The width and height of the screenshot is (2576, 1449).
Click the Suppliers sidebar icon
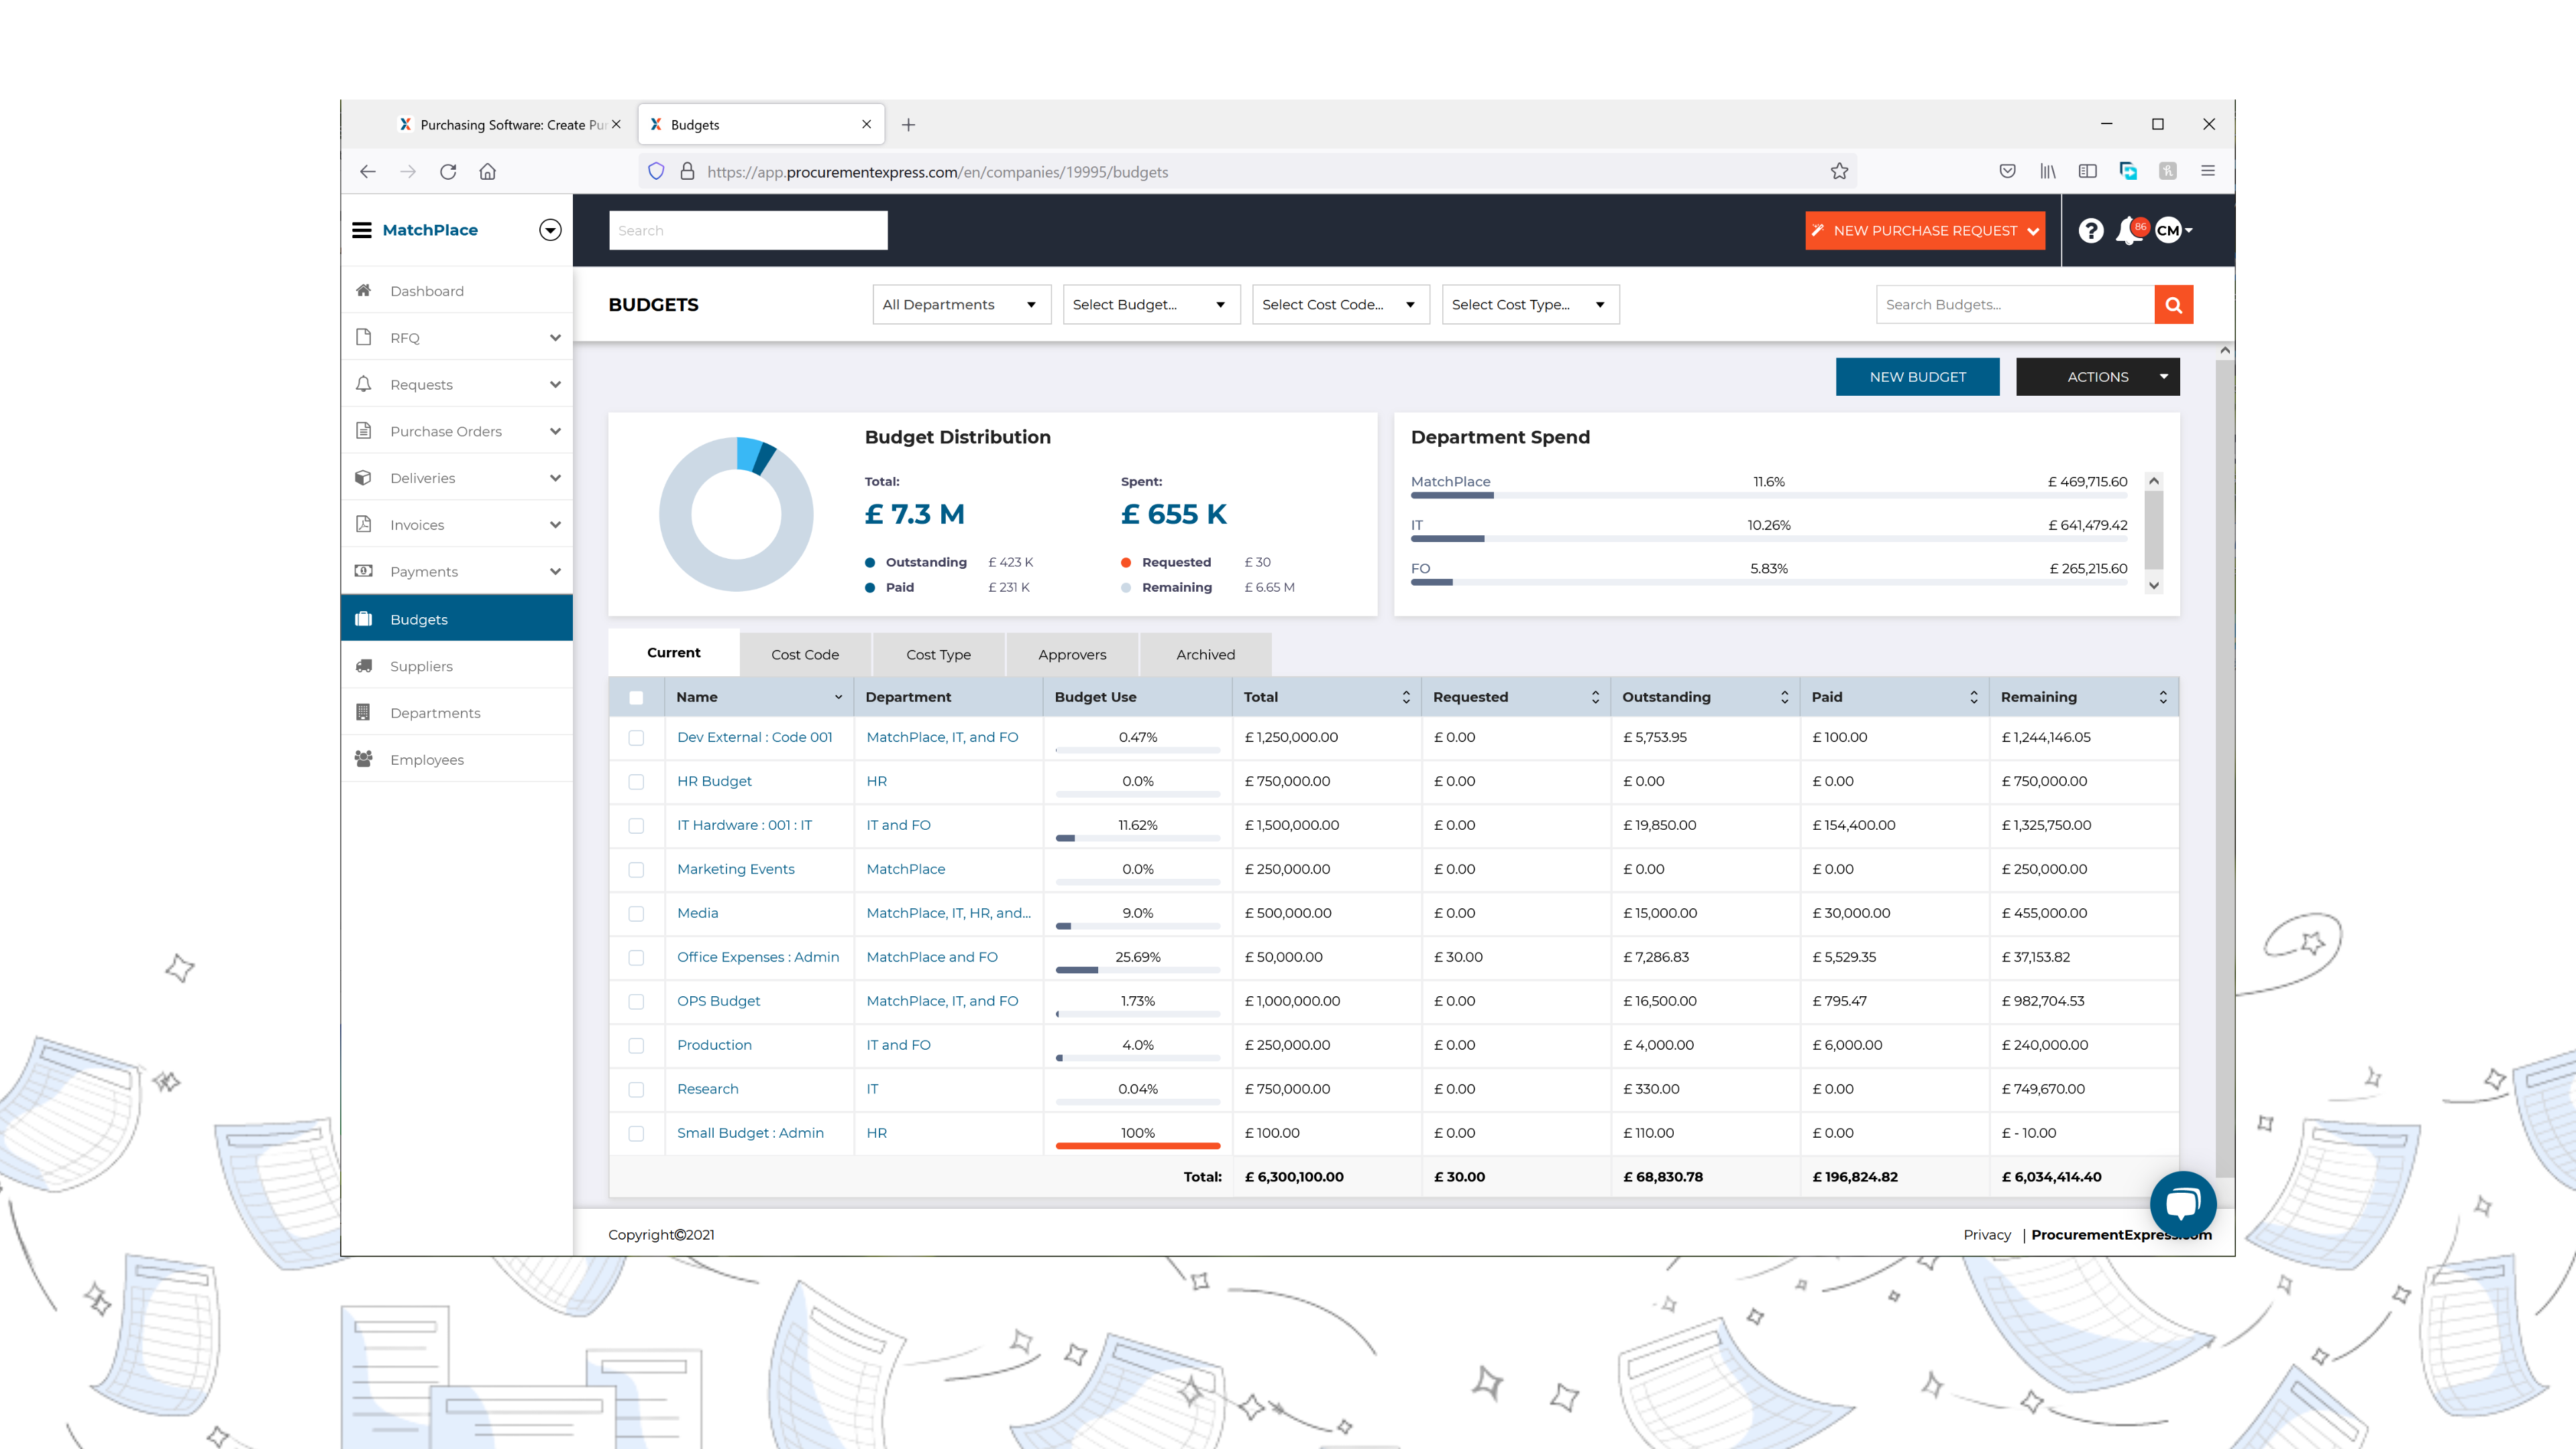(x=364, y=666)
